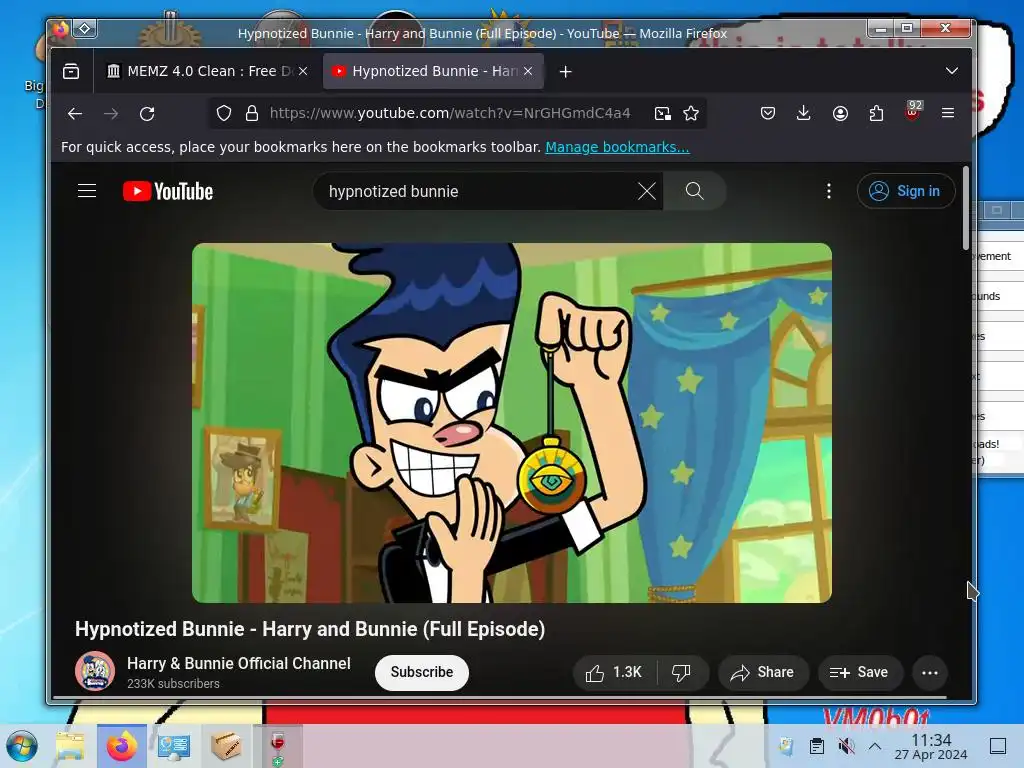This screenshot has height=768, width=1024.
Task: Expand hidden system tray icons
Action: (875, 746)
